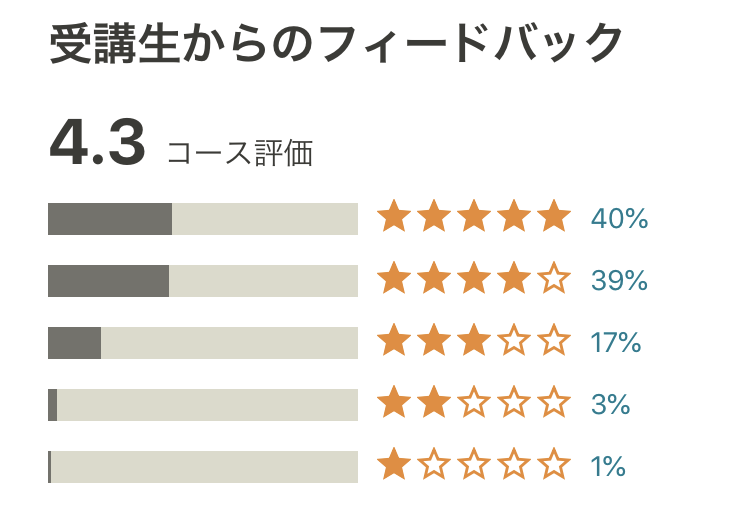Click the one-star rating stars
Viewport: 736px width, 518px height.
[473, 466]
